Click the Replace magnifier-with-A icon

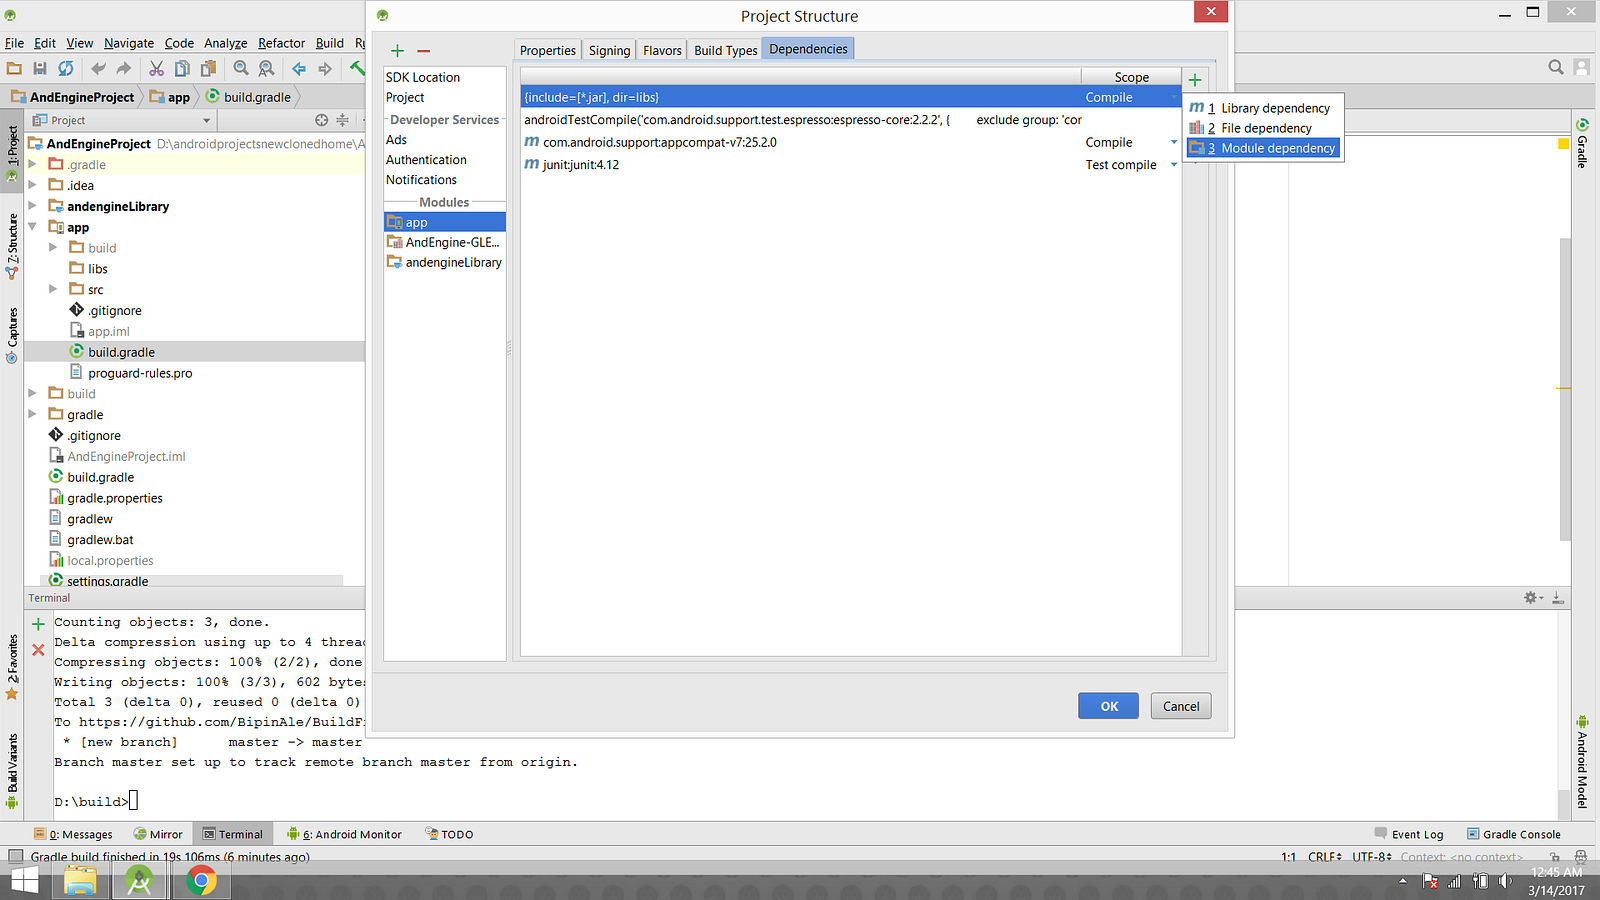click(x=266, y=68)
